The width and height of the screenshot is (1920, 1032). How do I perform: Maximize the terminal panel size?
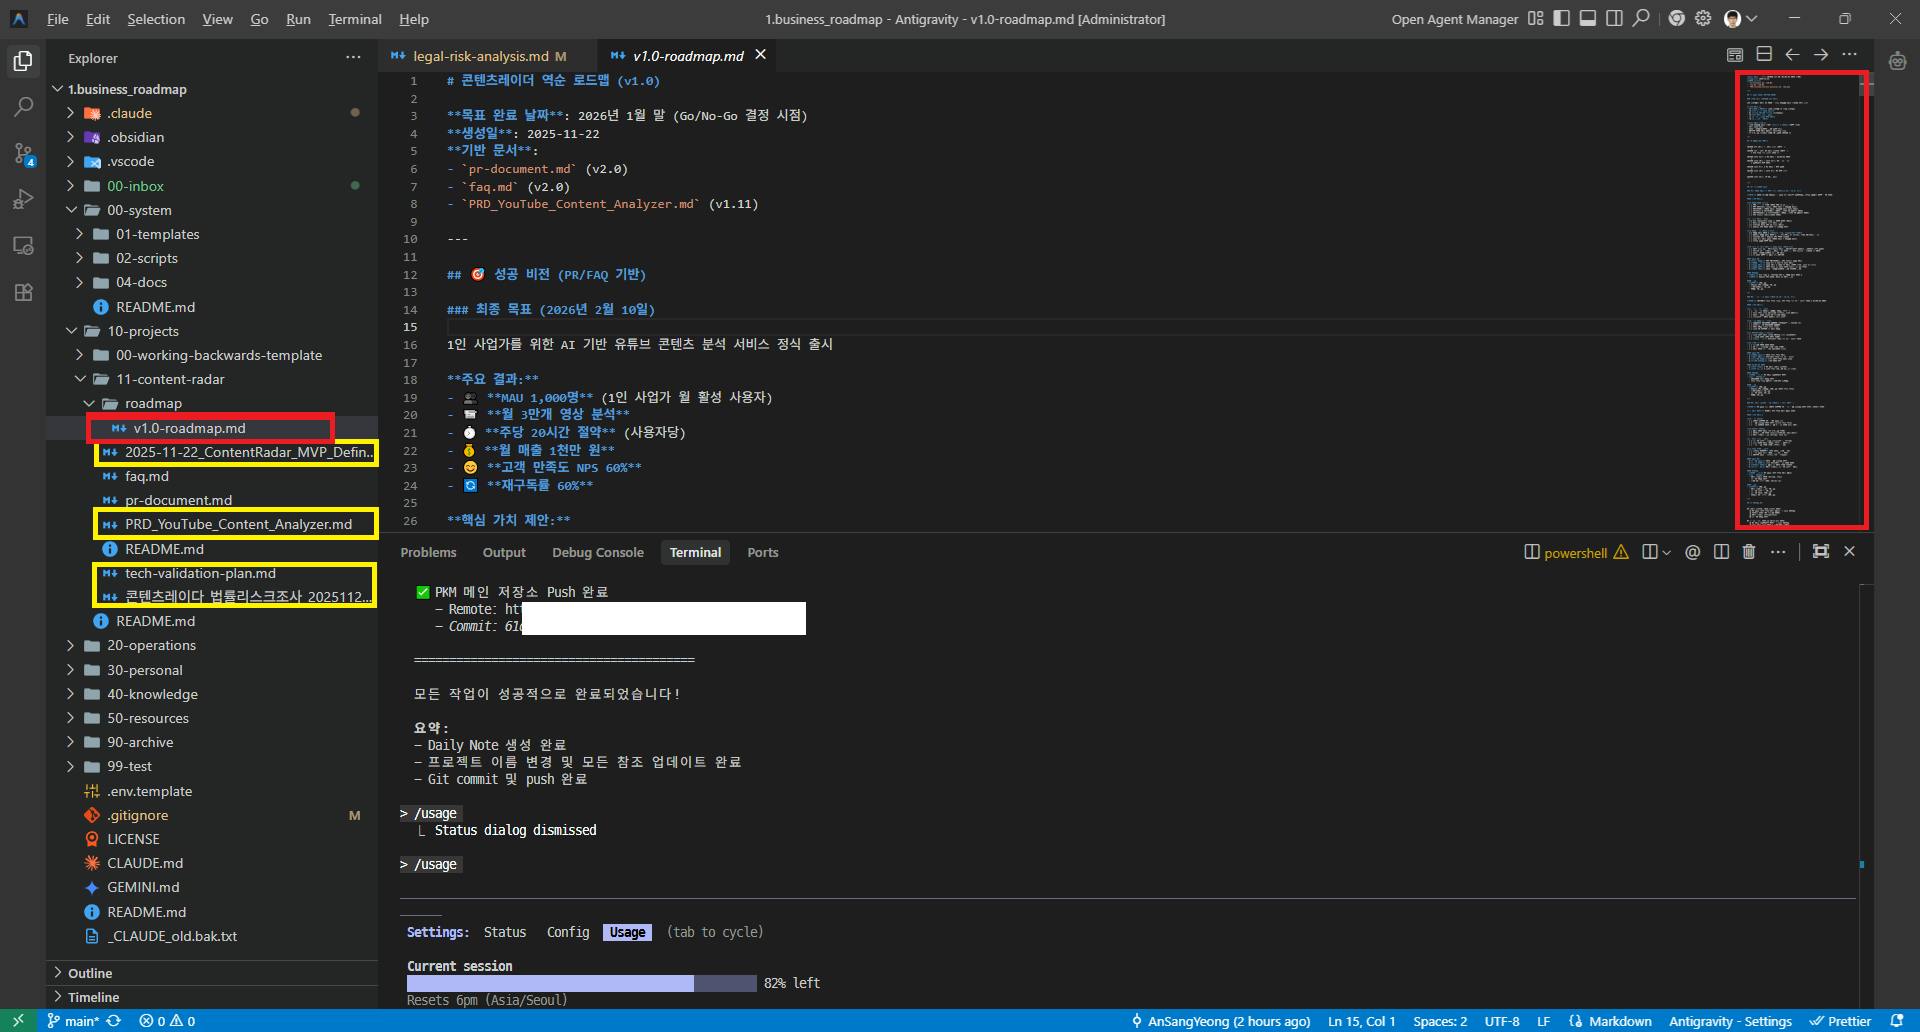(1820, 552)
